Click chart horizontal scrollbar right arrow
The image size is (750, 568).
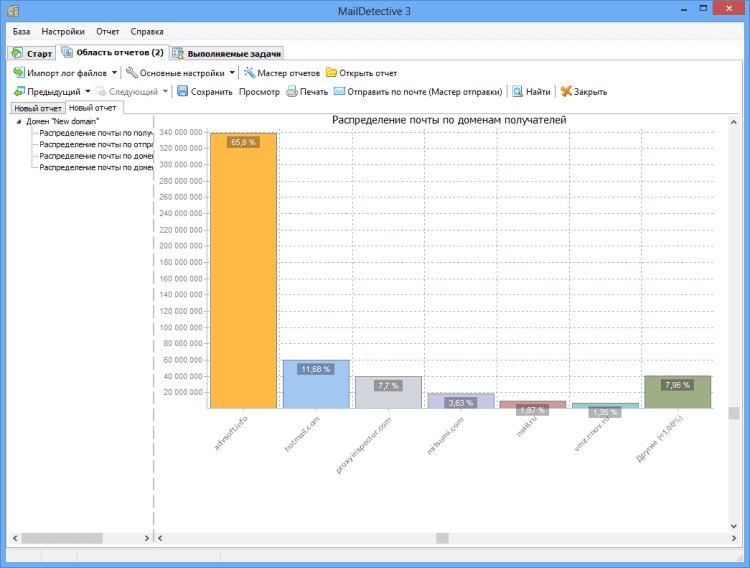(734, 538)
